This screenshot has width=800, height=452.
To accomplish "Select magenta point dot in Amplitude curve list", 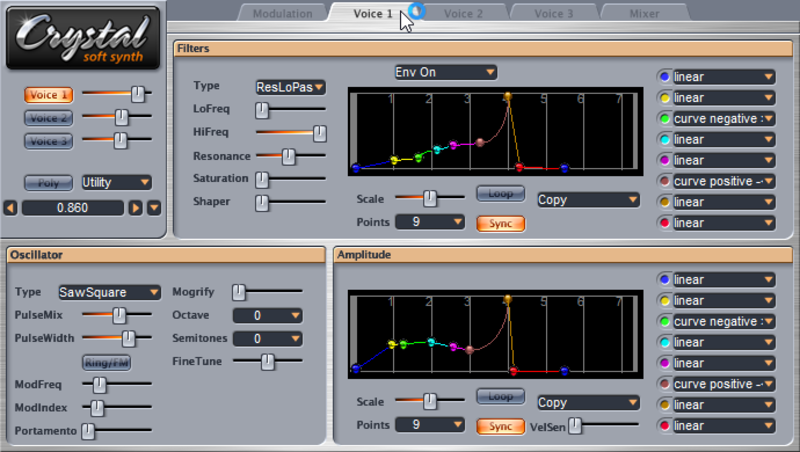I will [664, 364].
